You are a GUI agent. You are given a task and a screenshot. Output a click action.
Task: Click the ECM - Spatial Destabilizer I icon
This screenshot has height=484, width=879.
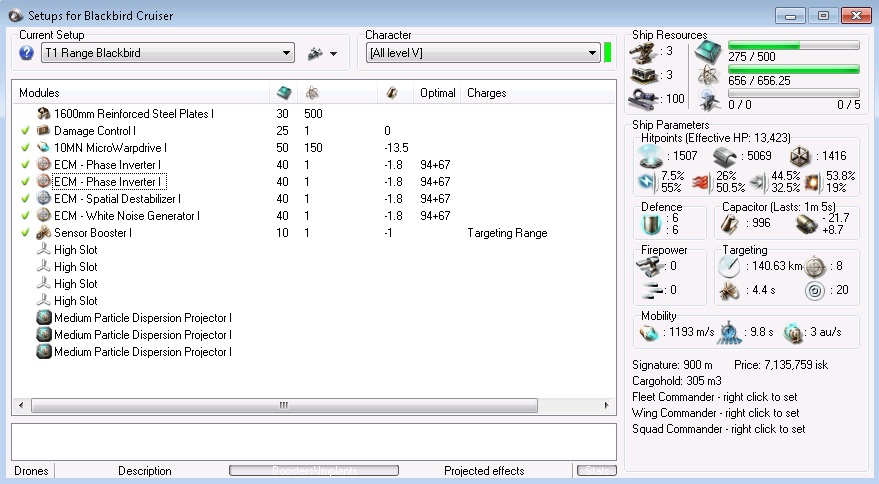(43, 199)
